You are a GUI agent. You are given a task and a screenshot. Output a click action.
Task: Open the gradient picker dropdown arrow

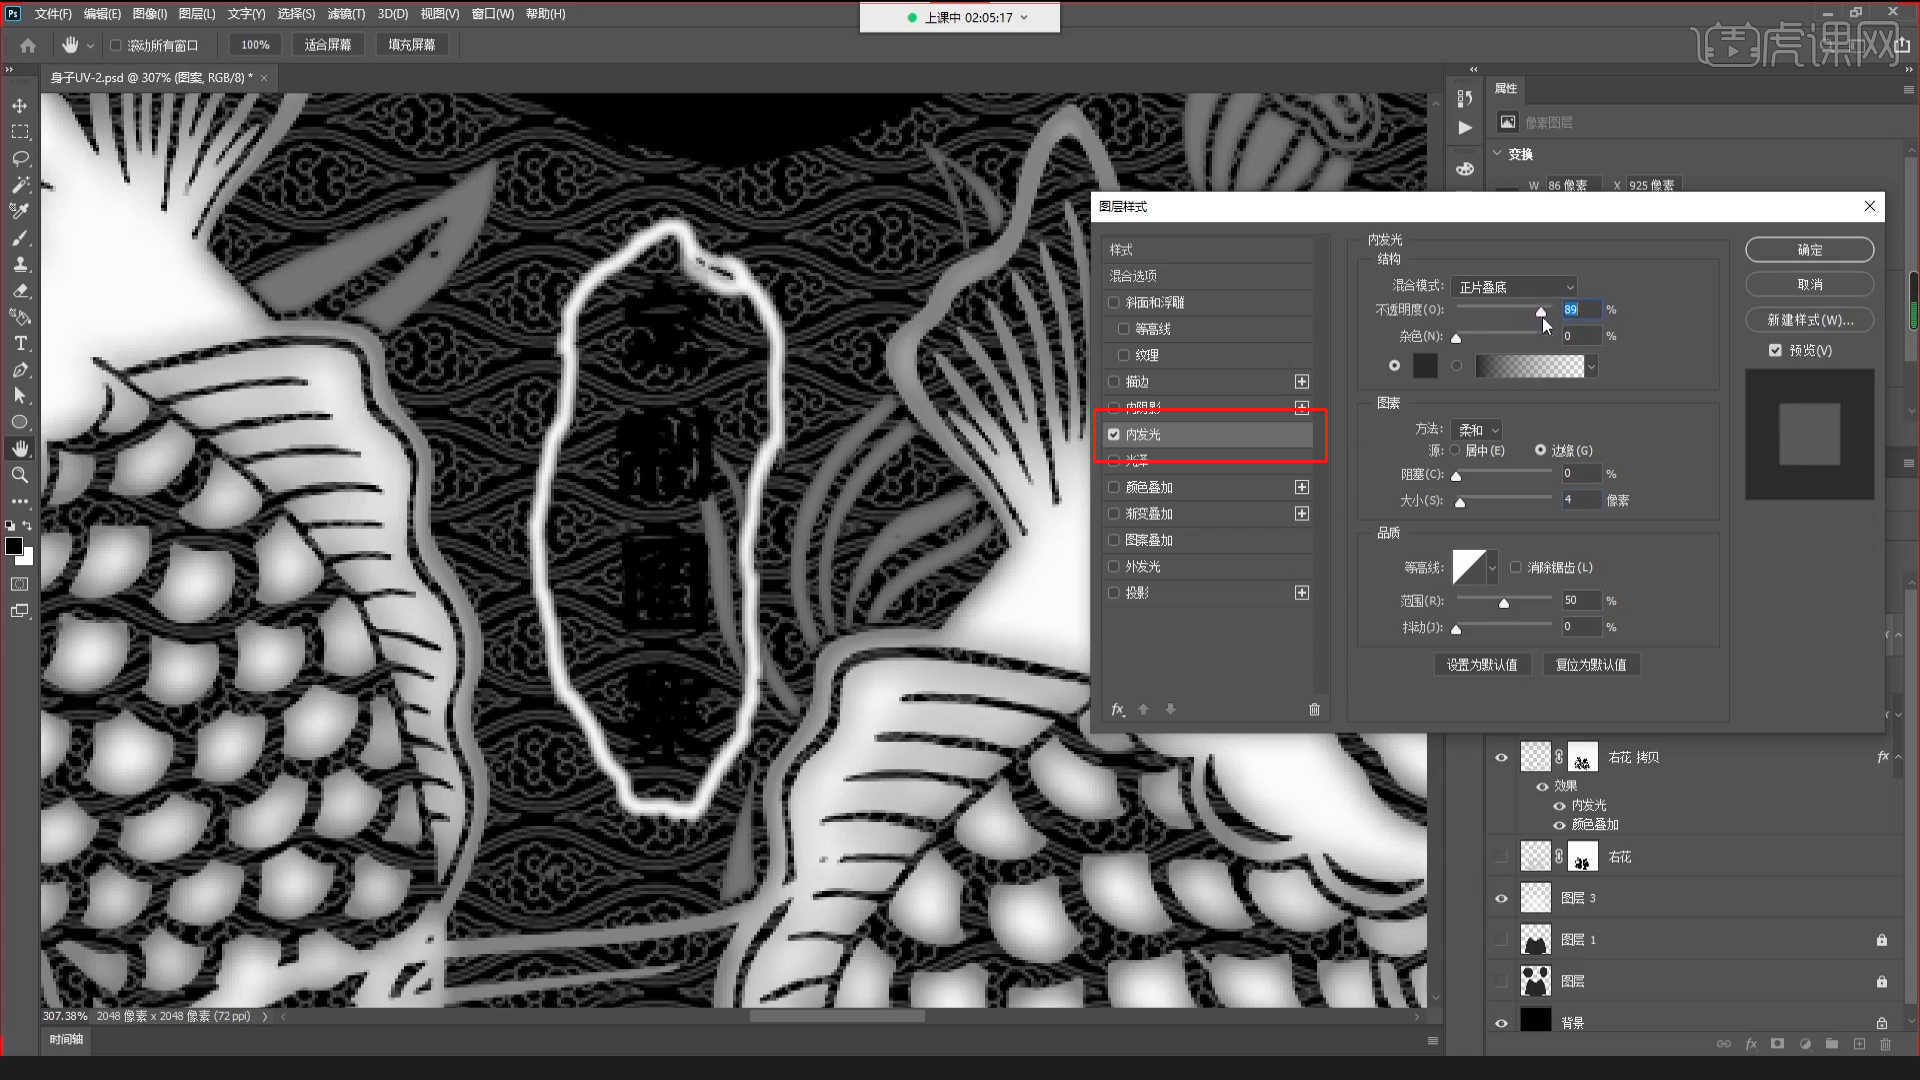[x=1591, y=367]
